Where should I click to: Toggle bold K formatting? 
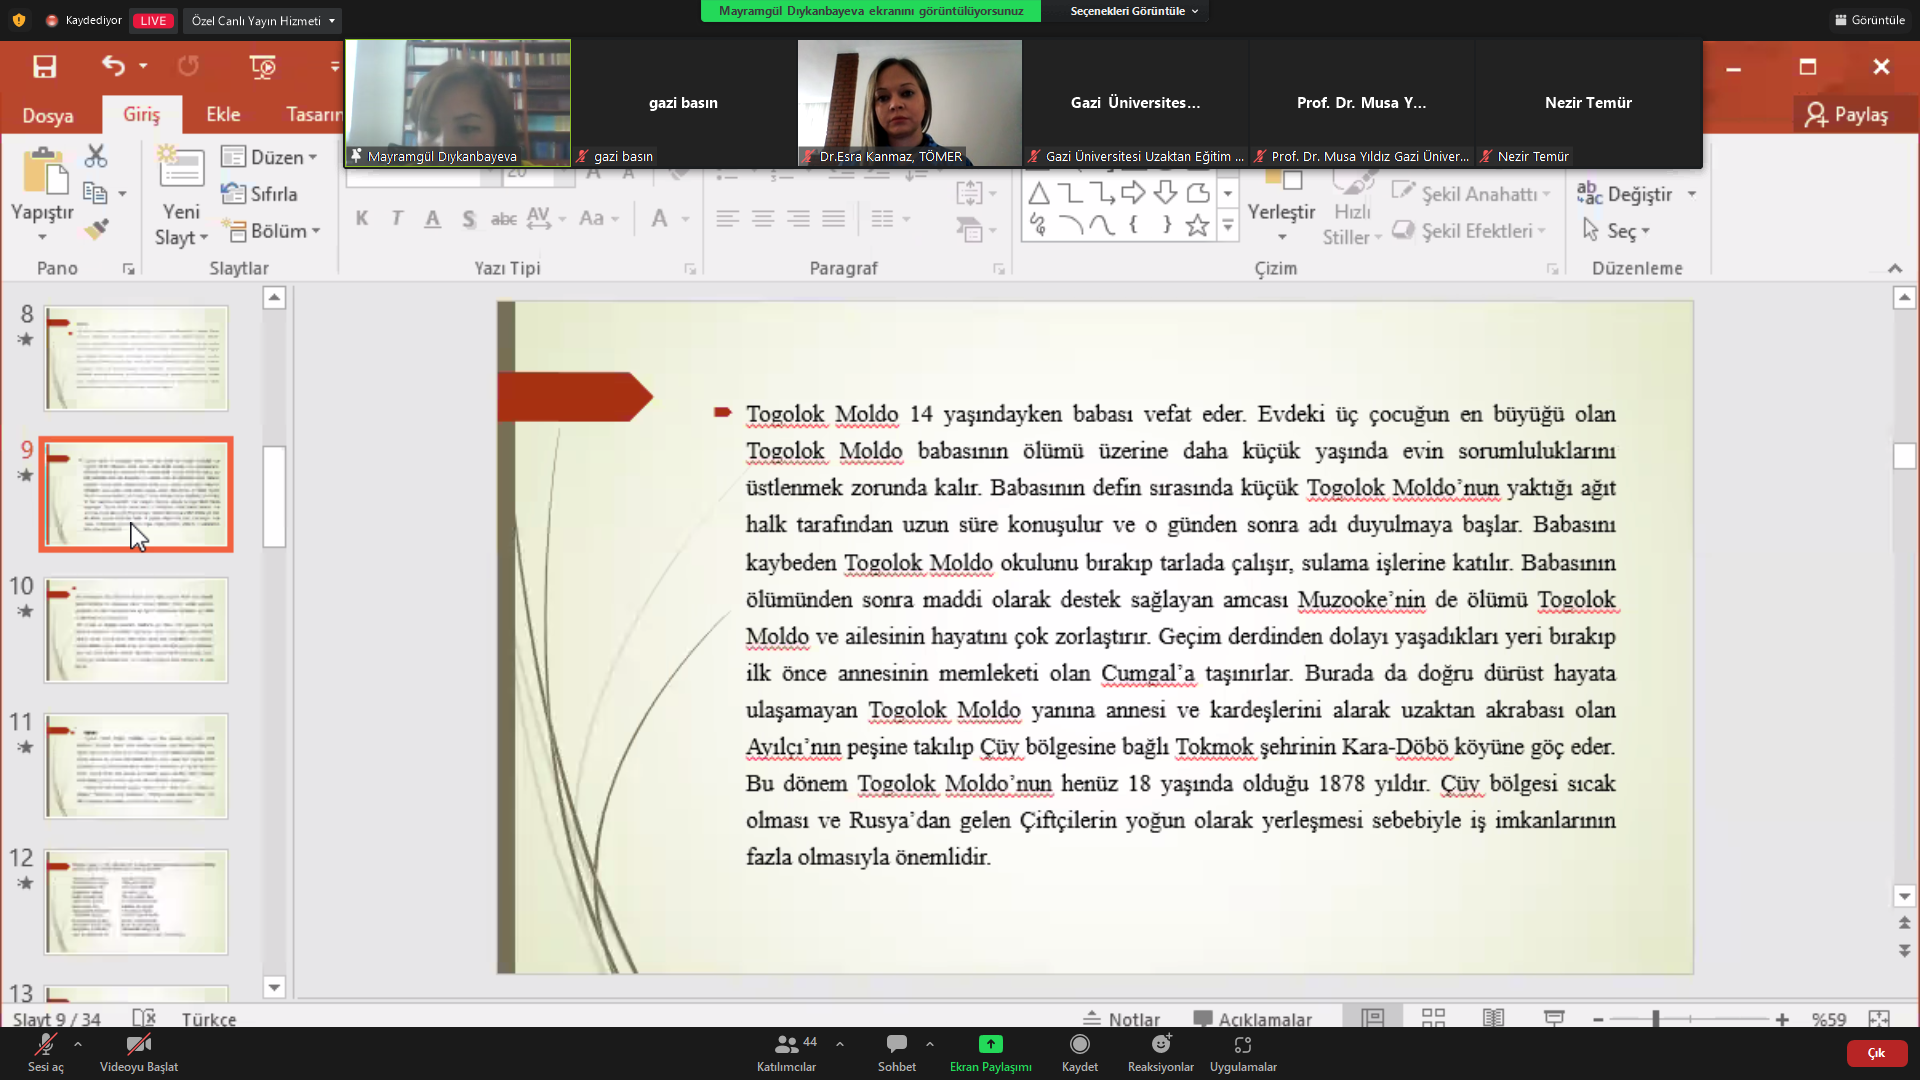point(362,218)
